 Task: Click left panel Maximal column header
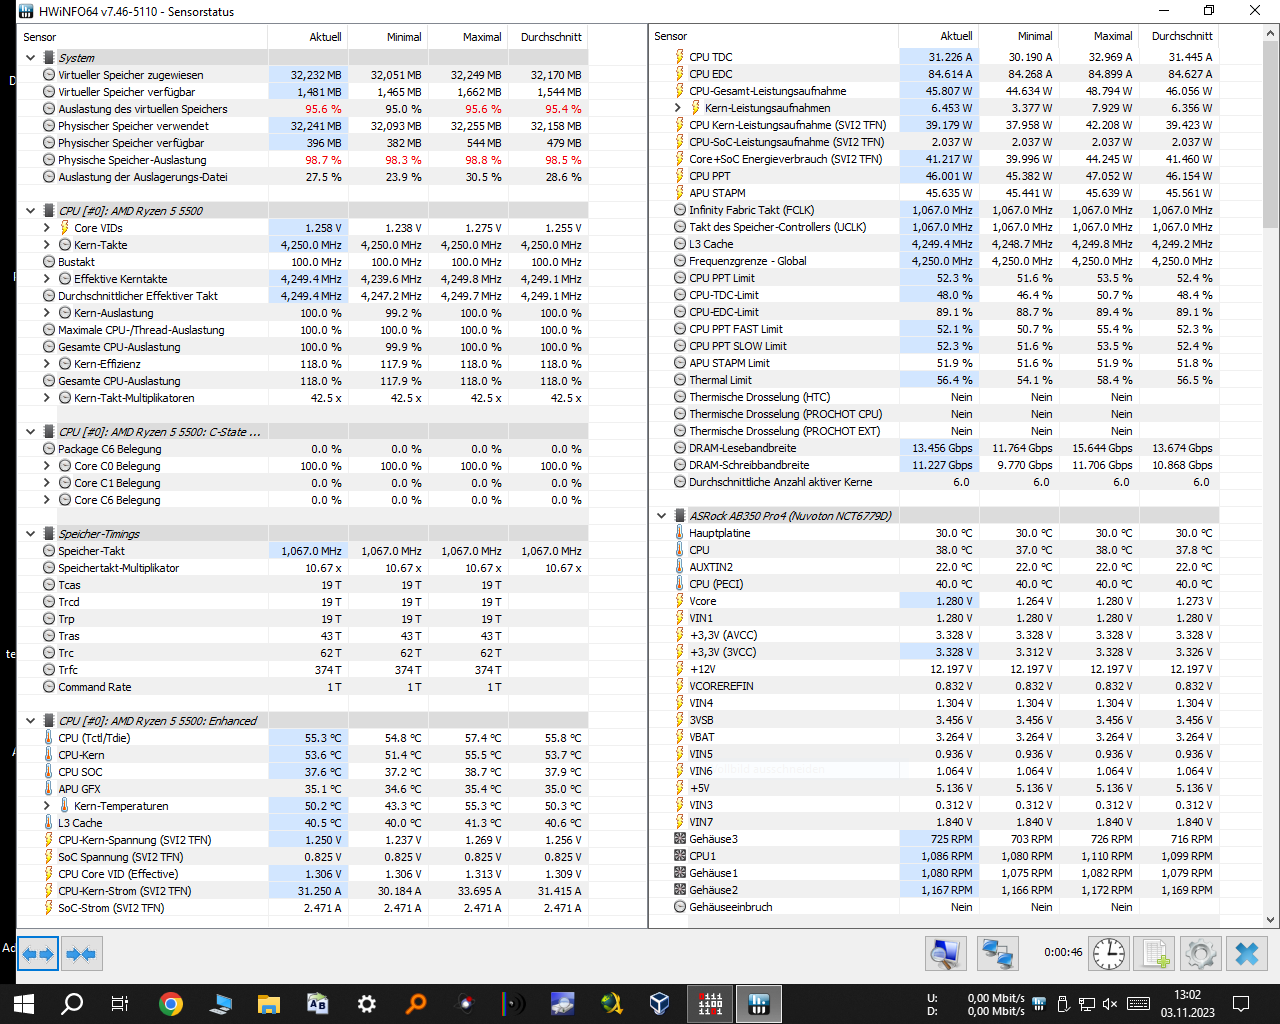click(467, 37)
